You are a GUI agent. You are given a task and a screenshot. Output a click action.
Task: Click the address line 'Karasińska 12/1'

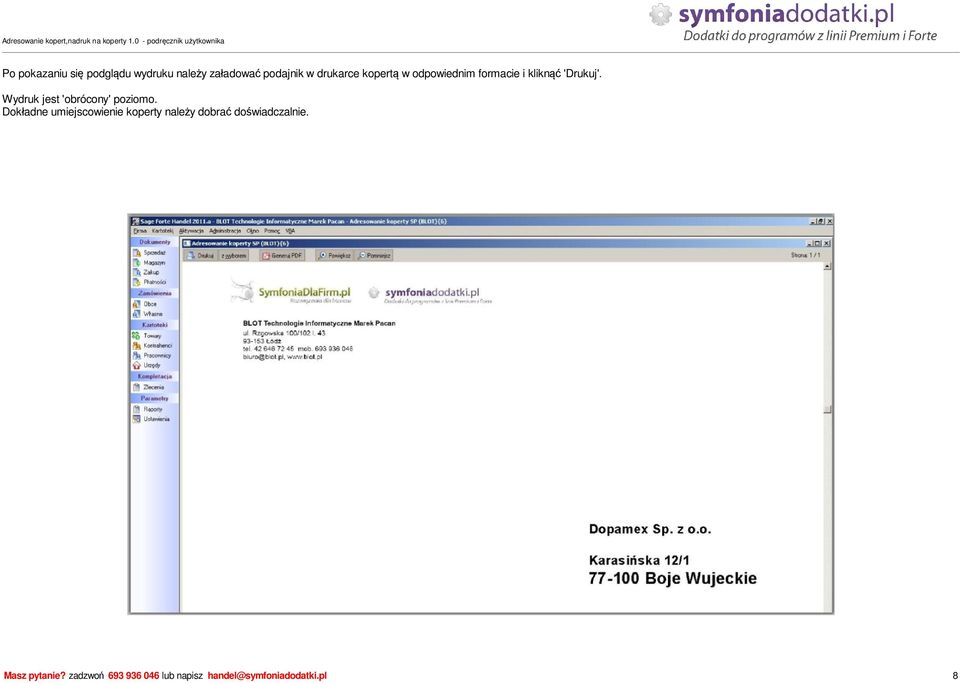[x=639, y=560]
